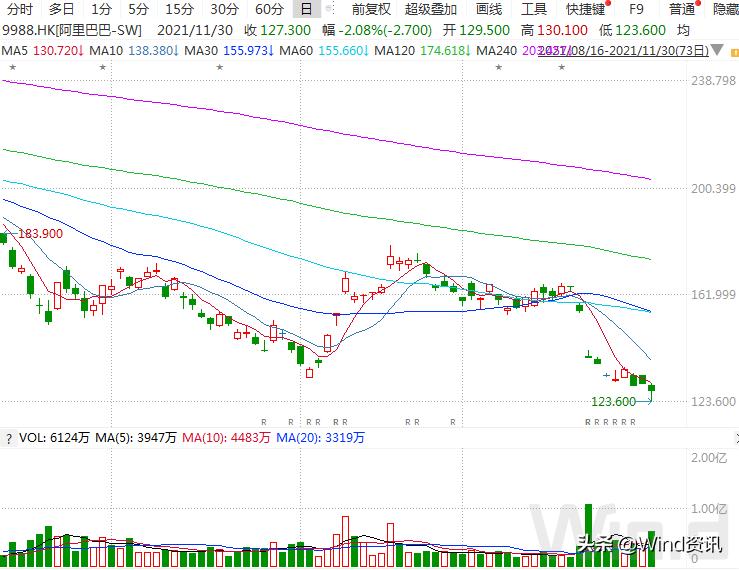The image size is (739, 570).
Task: Click the 隐藏 hide button
Action: pos(726,9)
